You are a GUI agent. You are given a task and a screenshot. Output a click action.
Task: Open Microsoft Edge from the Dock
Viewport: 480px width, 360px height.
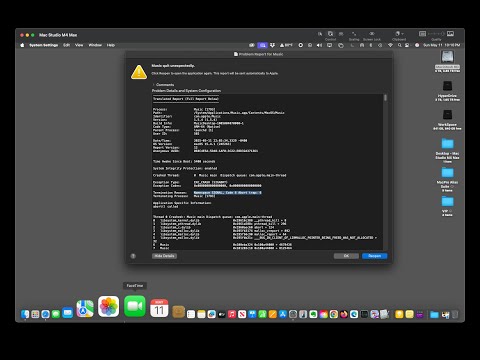(x=354, y=314)
